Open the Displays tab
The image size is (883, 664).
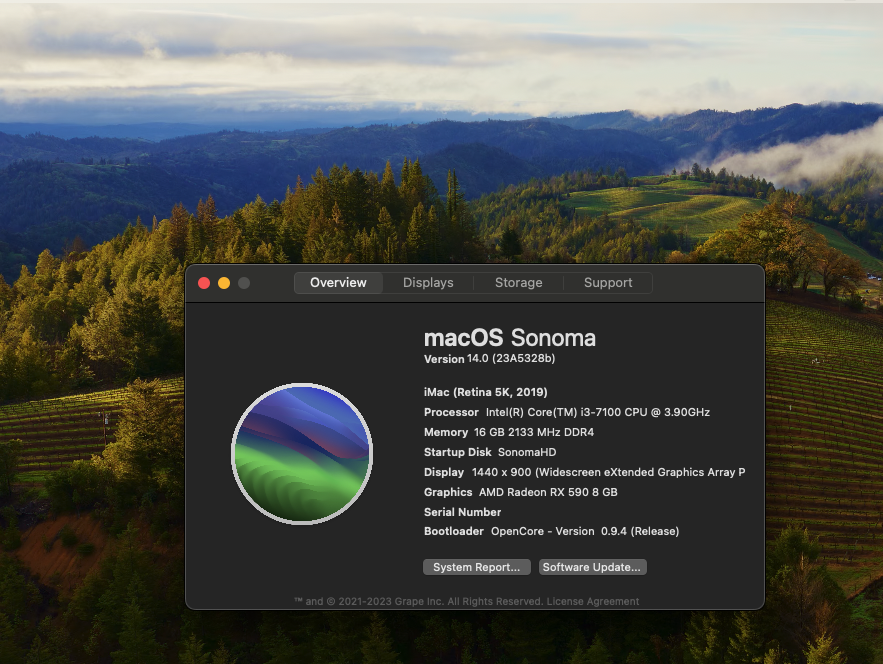[428, 283]
